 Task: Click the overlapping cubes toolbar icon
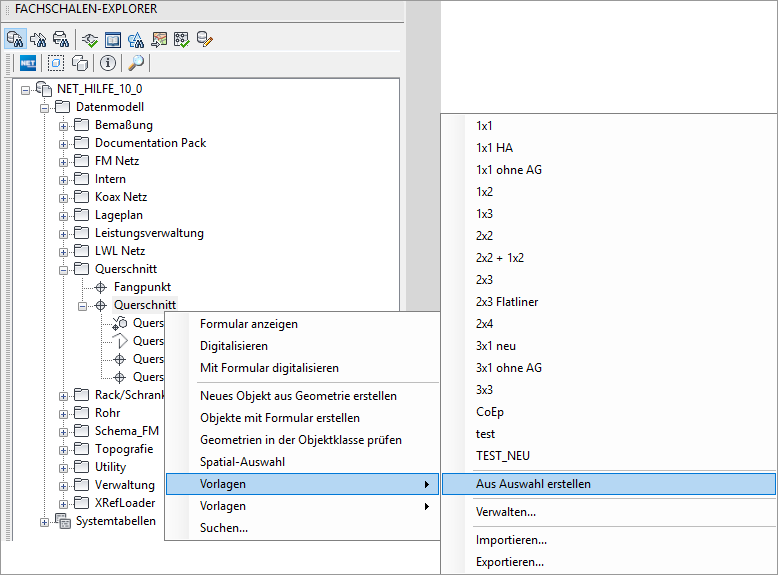coord(80,63)
